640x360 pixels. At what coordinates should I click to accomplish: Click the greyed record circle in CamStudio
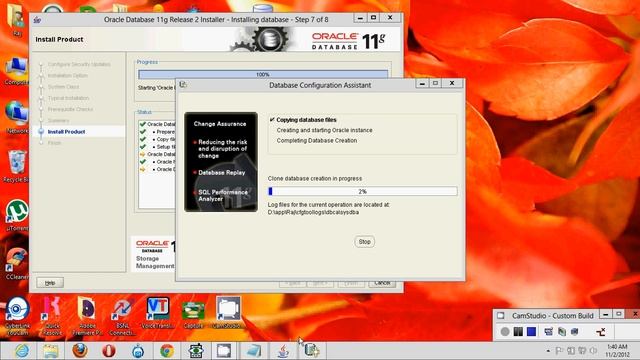(505, 331)
